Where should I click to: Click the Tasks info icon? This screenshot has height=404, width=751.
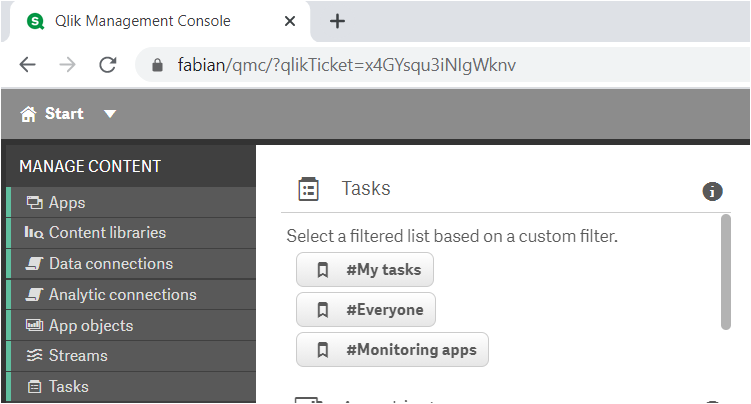(712, 191)
